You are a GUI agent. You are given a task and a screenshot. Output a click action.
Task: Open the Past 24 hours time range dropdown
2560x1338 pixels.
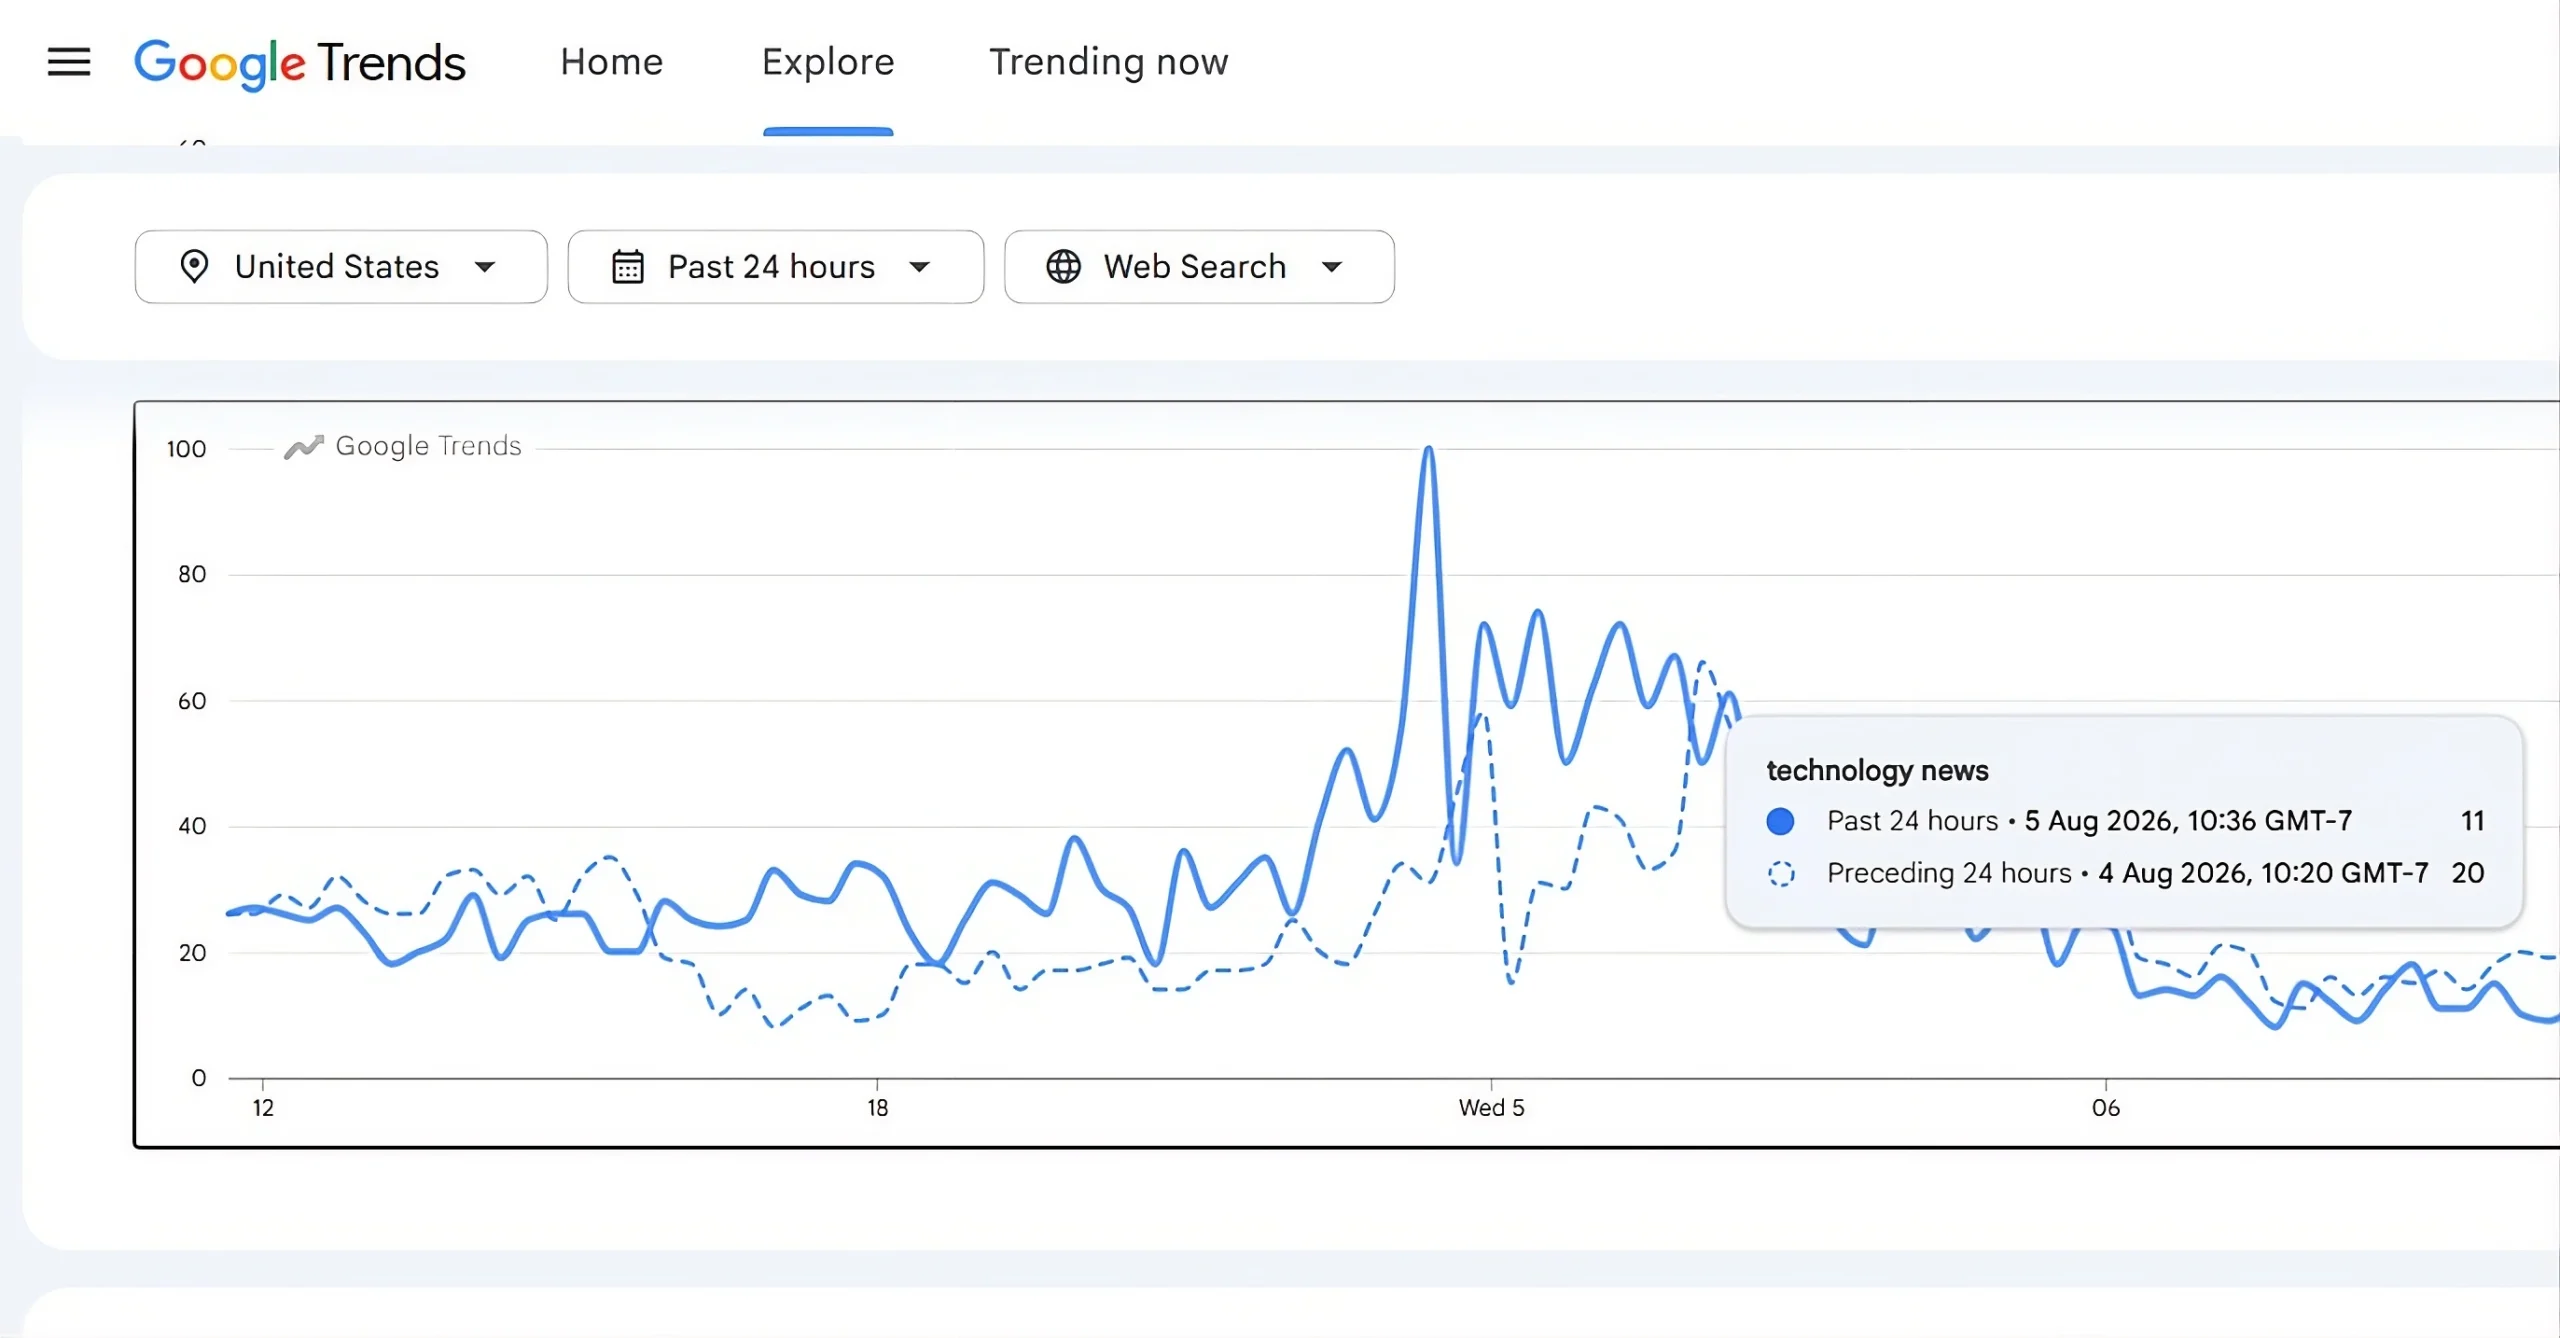pos(776,267)
